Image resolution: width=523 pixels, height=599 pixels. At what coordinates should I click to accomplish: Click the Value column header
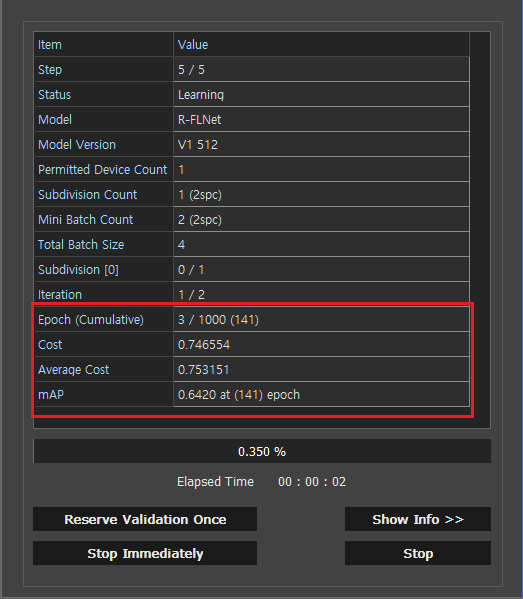click(x=321, y=45)
